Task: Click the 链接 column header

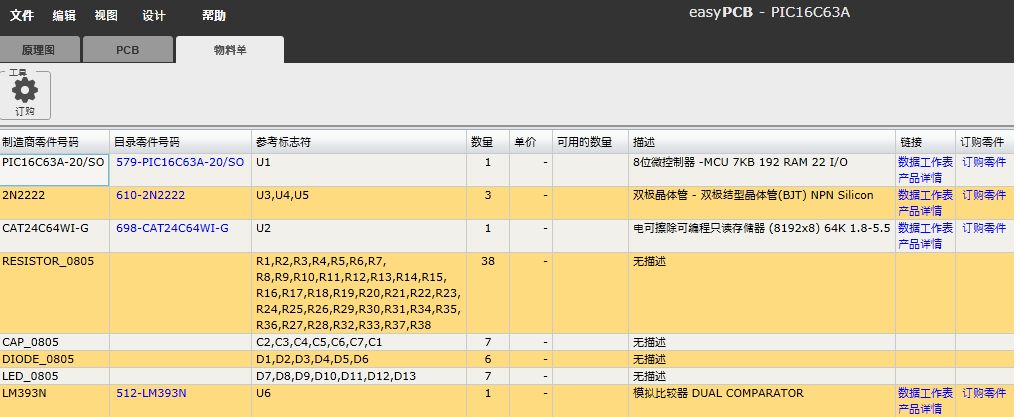Action: click(926, 142)
